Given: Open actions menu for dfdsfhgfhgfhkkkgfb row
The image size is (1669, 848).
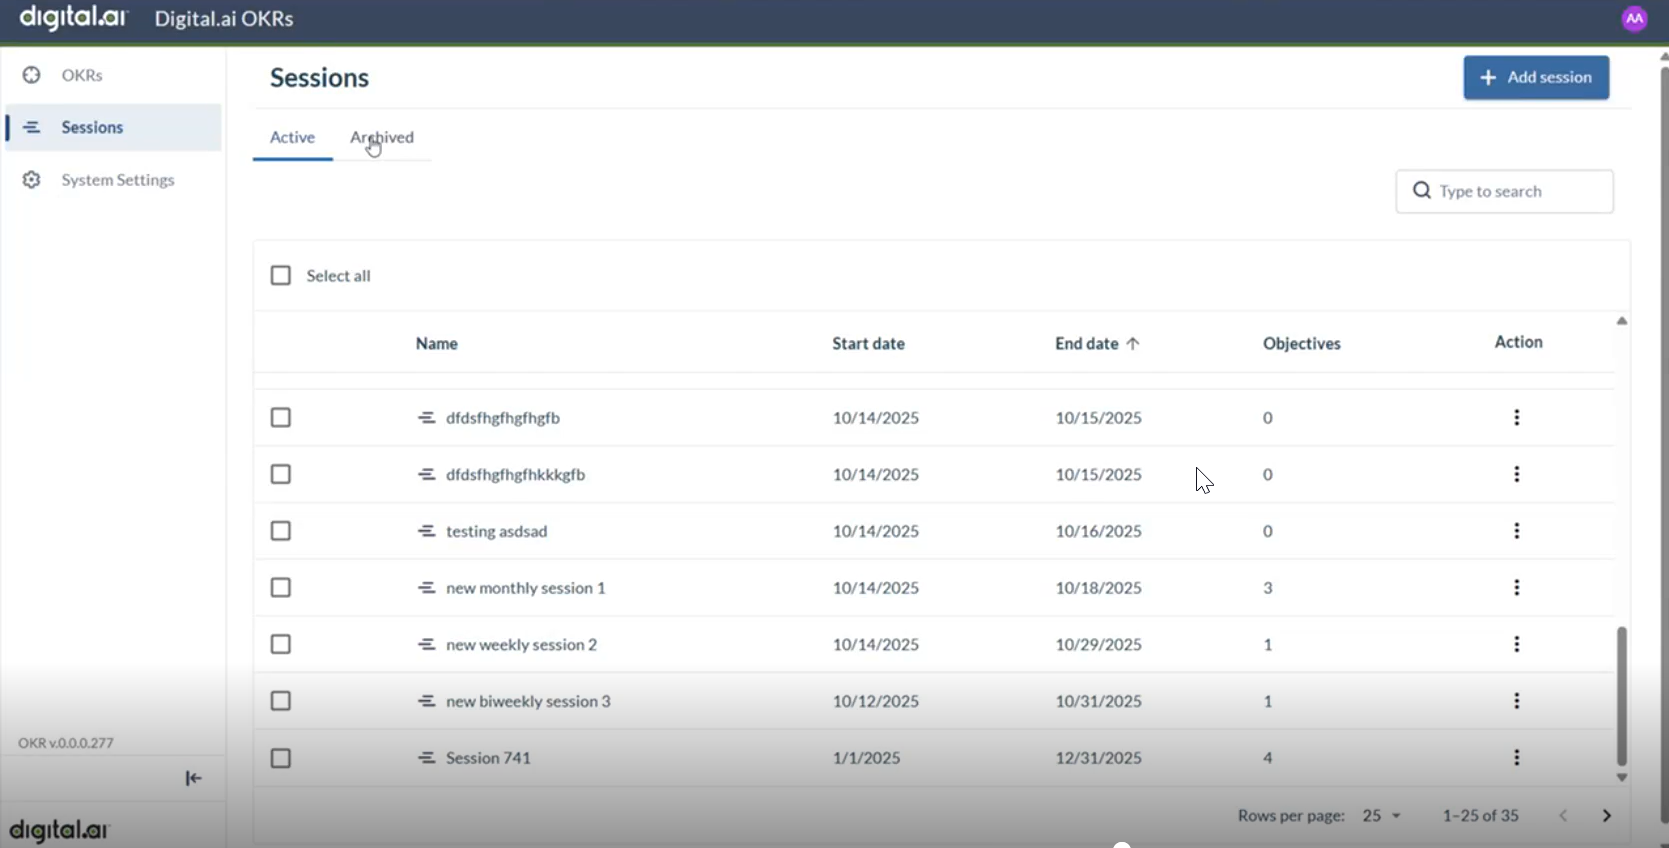Looking at the screenshot, I should click(x=1517, y=474).
